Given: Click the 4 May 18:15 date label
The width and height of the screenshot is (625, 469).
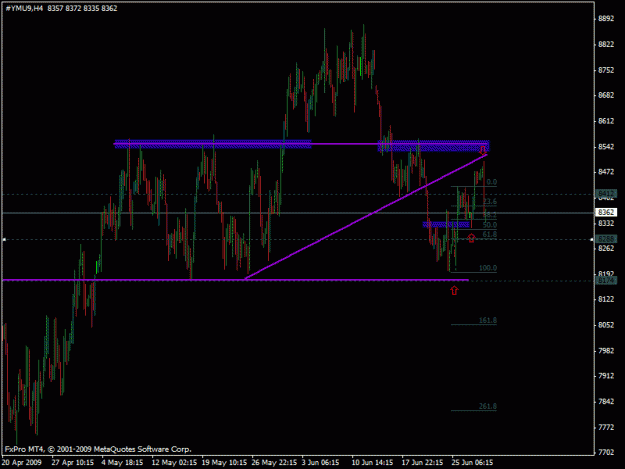Looking at the screenshot, I should point(122,463).
